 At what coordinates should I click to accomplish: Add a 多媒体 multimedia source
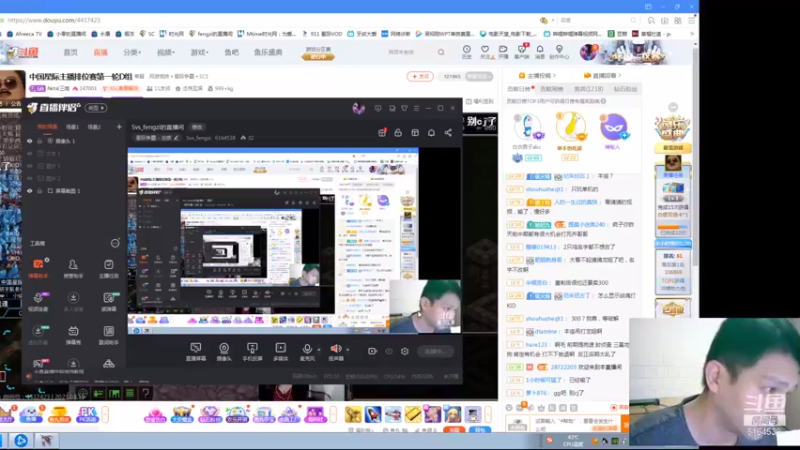(x=281, y=352)
